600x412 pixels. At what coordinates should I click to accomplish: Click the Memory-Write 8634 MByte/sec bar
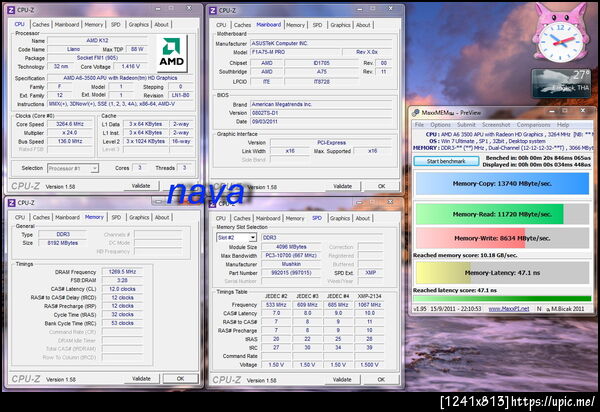(x=502, y=238)
